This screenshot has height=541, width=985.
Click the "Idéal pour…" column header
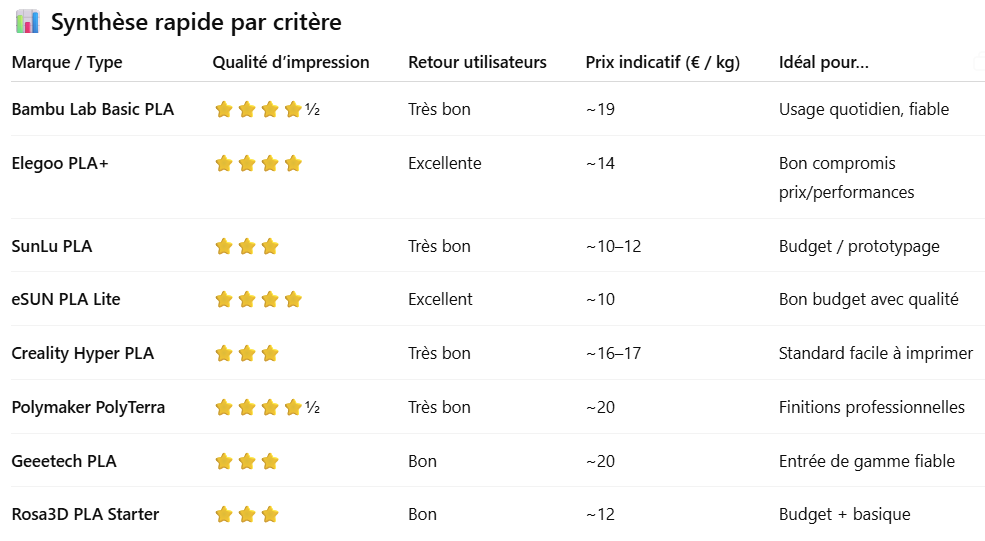click(x=824, y=62)
